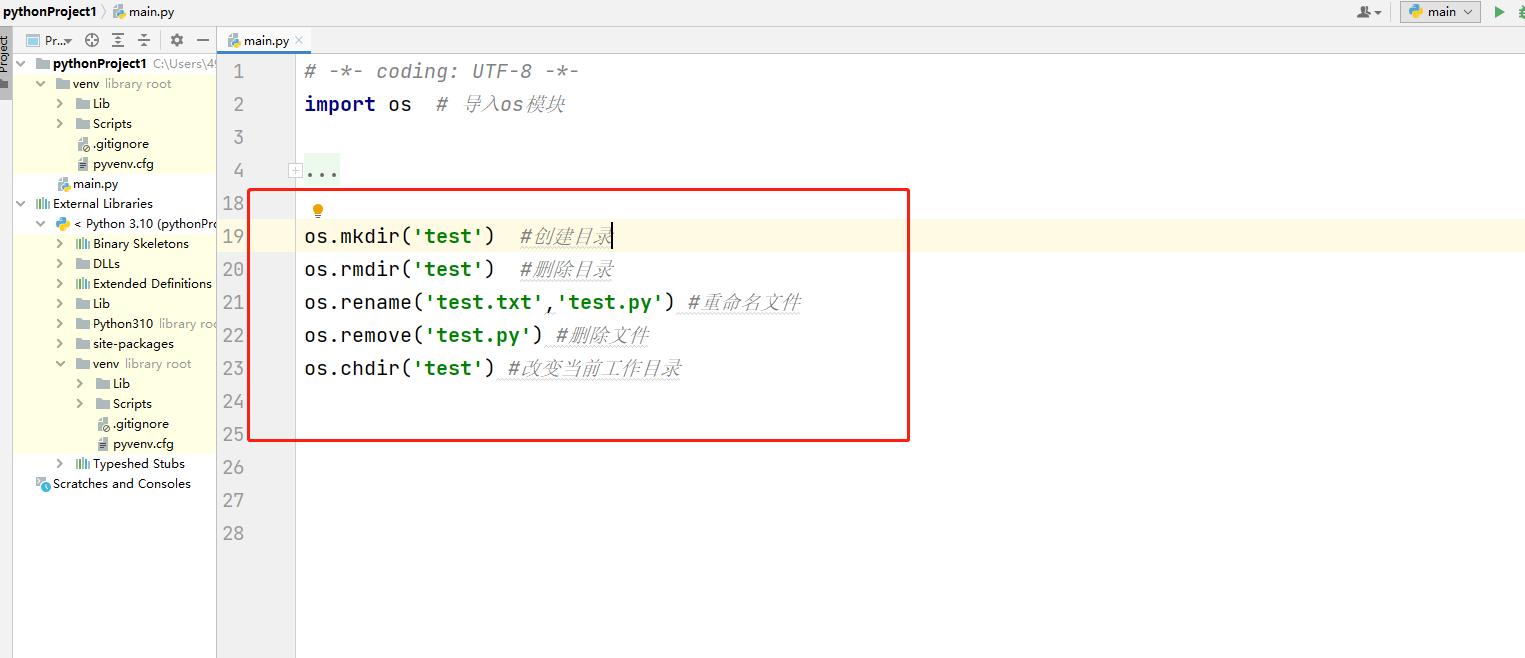Hide the Project panel with minus icon
The width and height of the screenshot is (1525, 658).
tap(203, 40)
